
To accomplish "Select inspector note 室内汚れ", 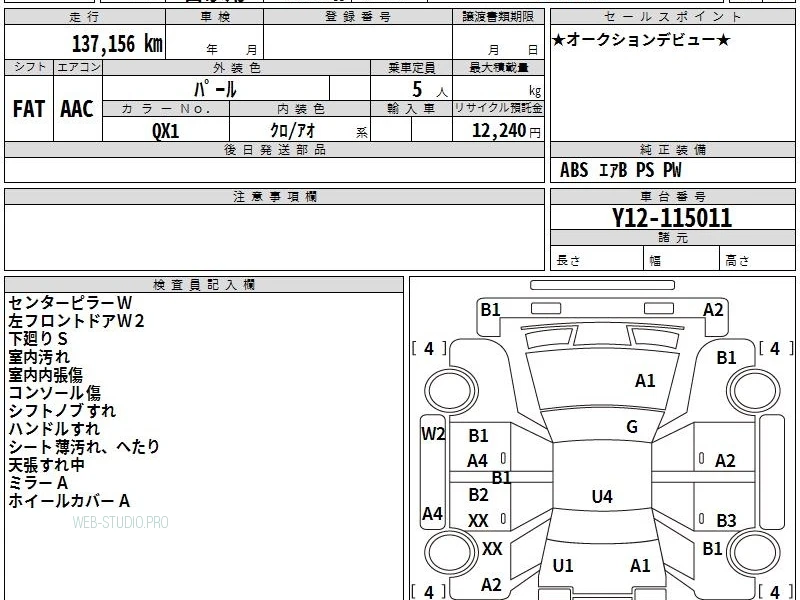I will click(39, 357).
